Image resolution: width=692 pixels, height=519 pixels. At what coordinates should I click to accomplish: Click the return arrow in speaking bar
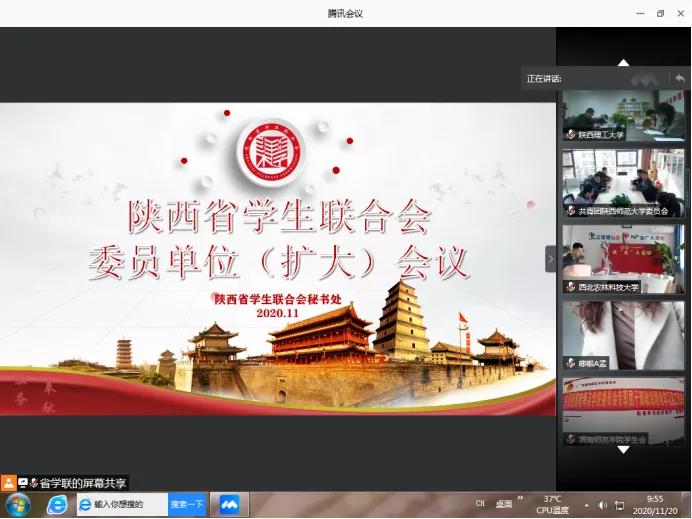pos(680,78)
